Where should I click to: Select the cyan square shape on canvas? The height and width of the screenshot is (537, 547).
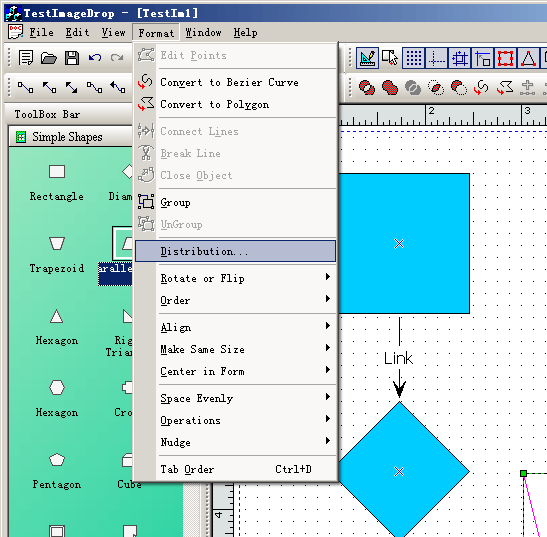[x=404, y=243]
